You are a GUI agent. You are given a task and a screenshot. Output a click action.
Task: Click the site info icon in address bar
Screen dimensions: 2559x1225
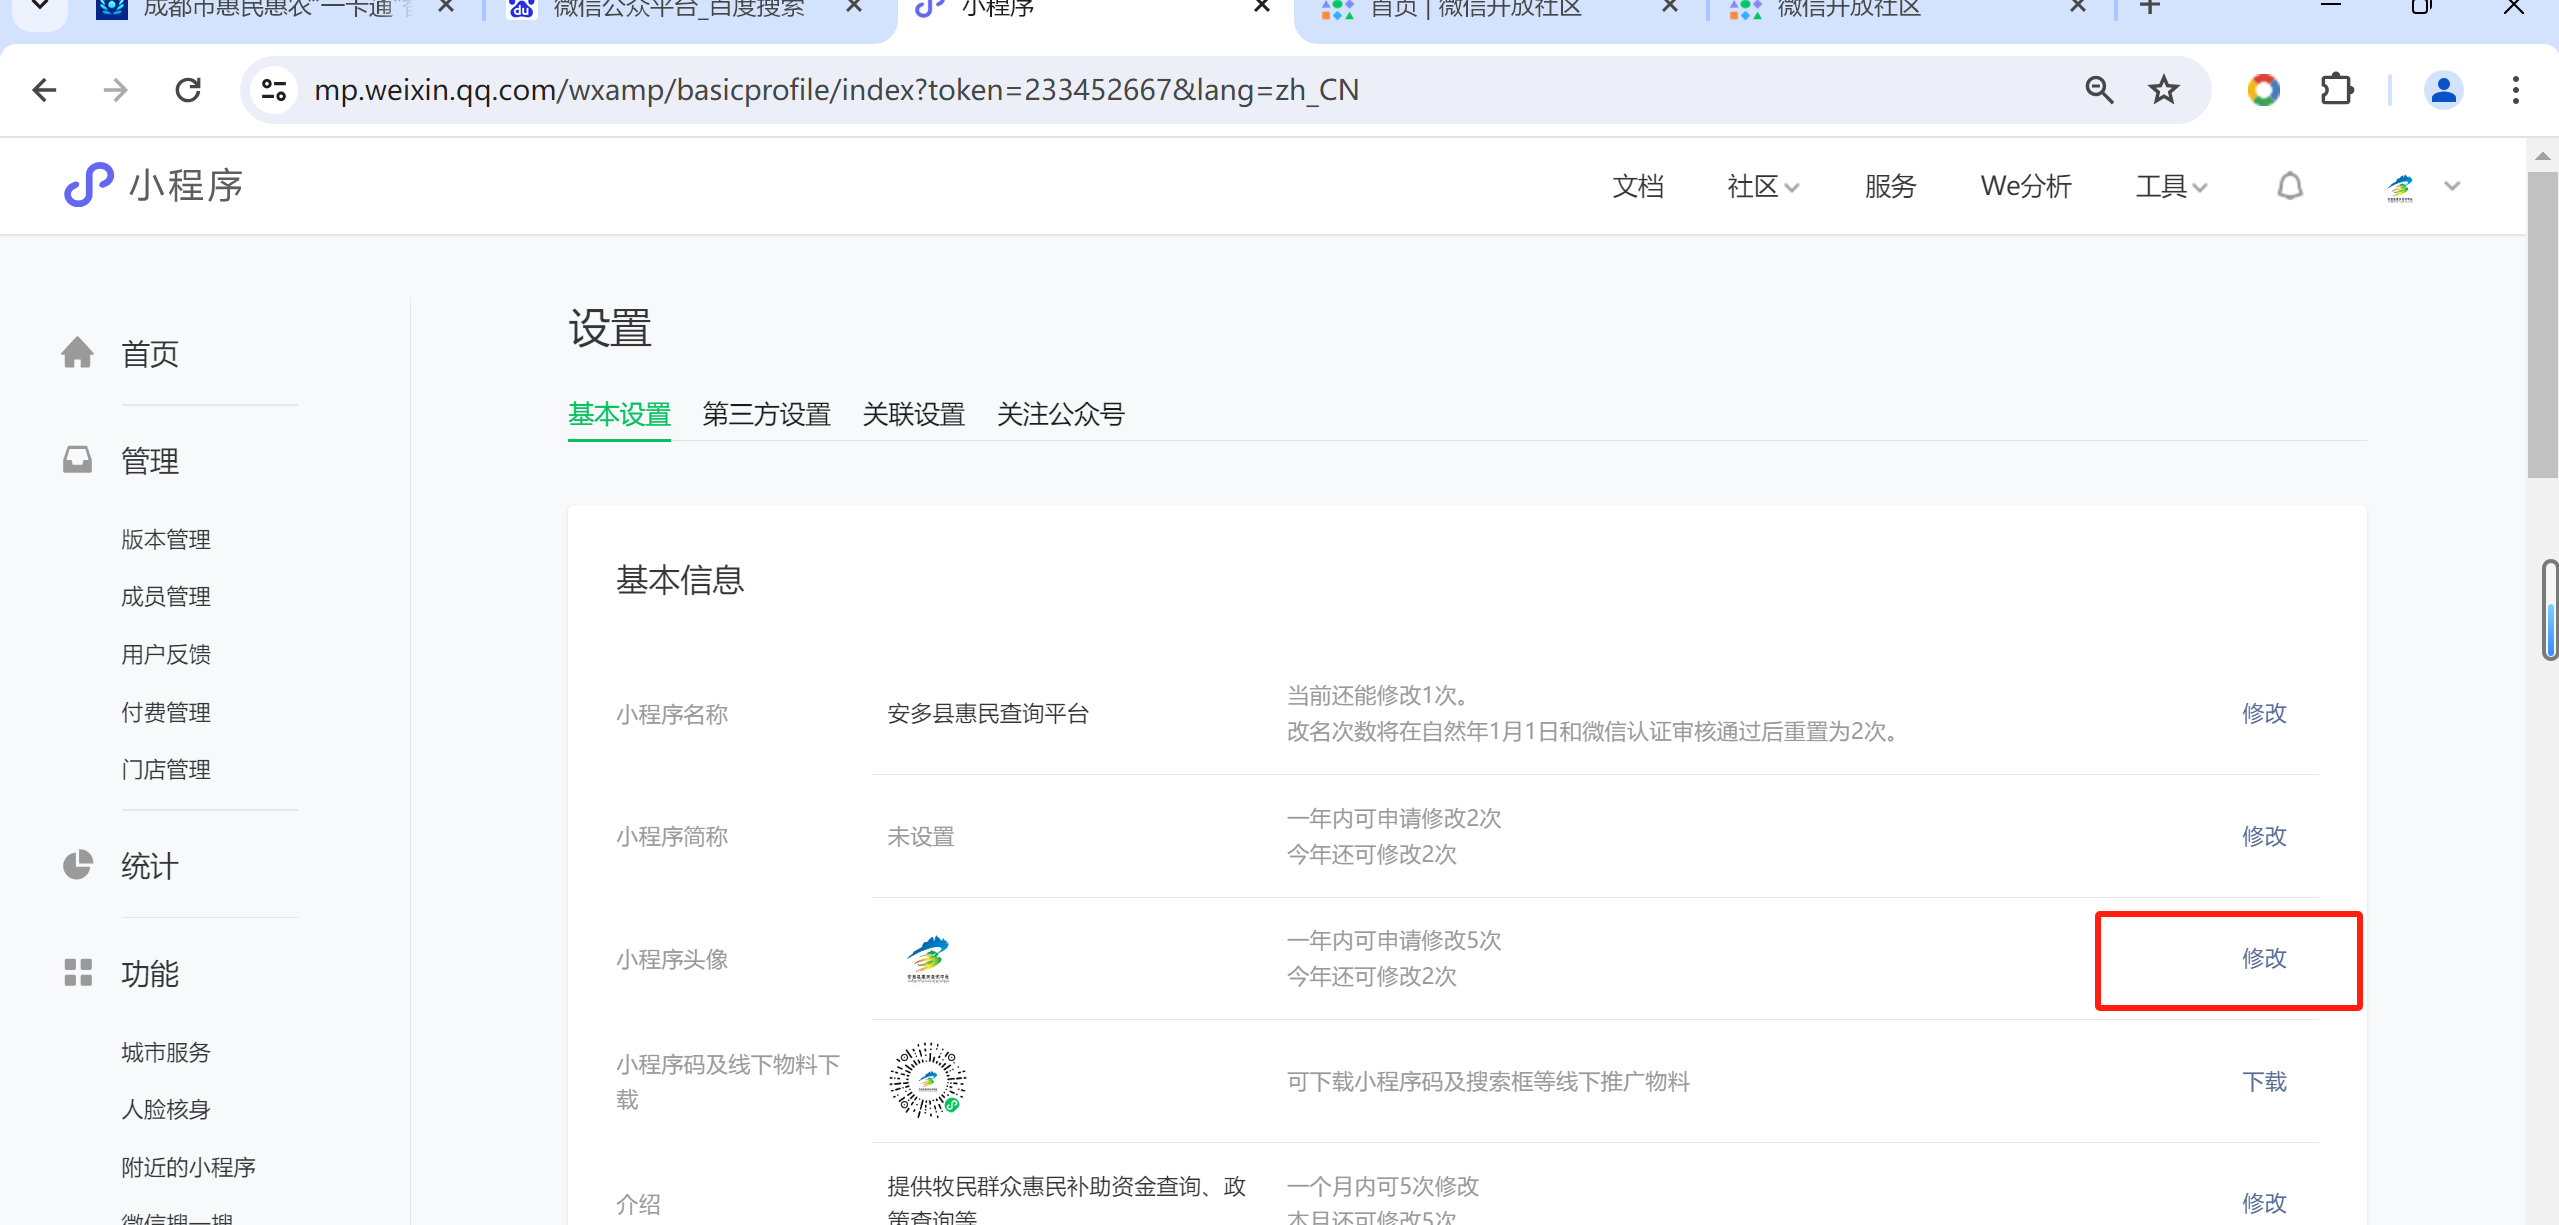(x=274, y=90)
